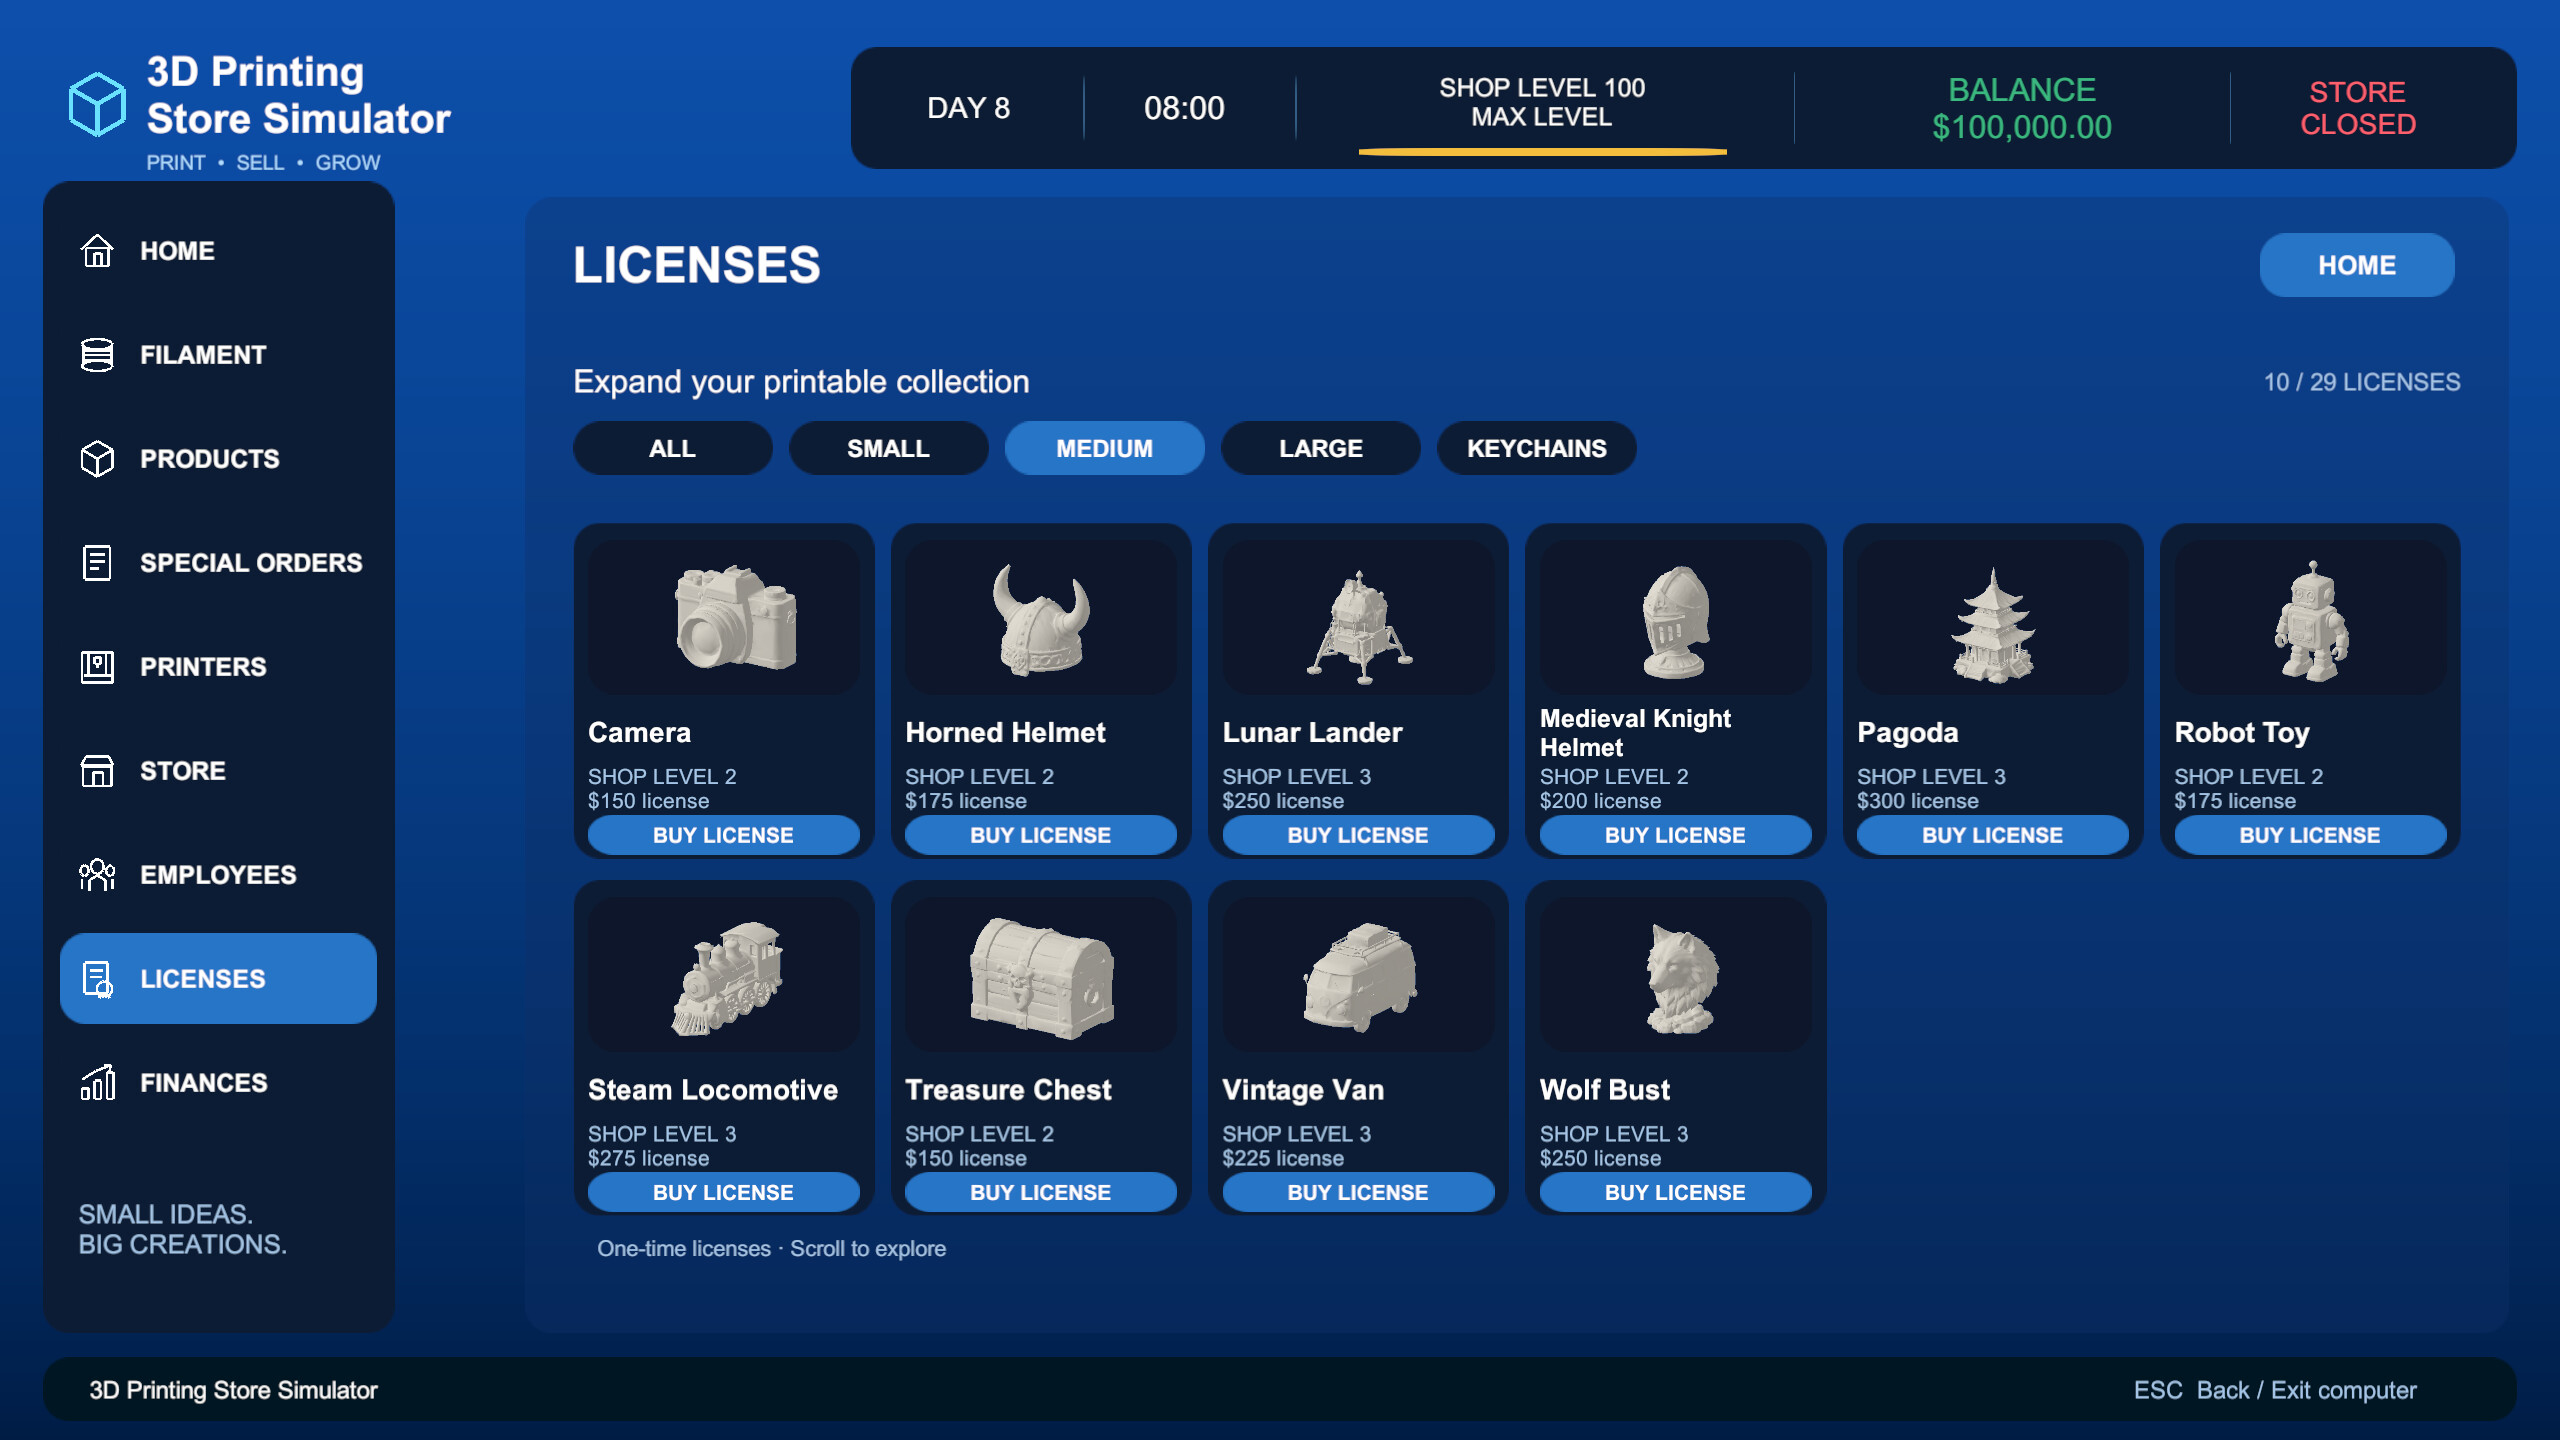Viewport: 2560px width, 1440px height.
Task: Click the ESC Back / Exit computer hint
Action: click(2275, 1390)
